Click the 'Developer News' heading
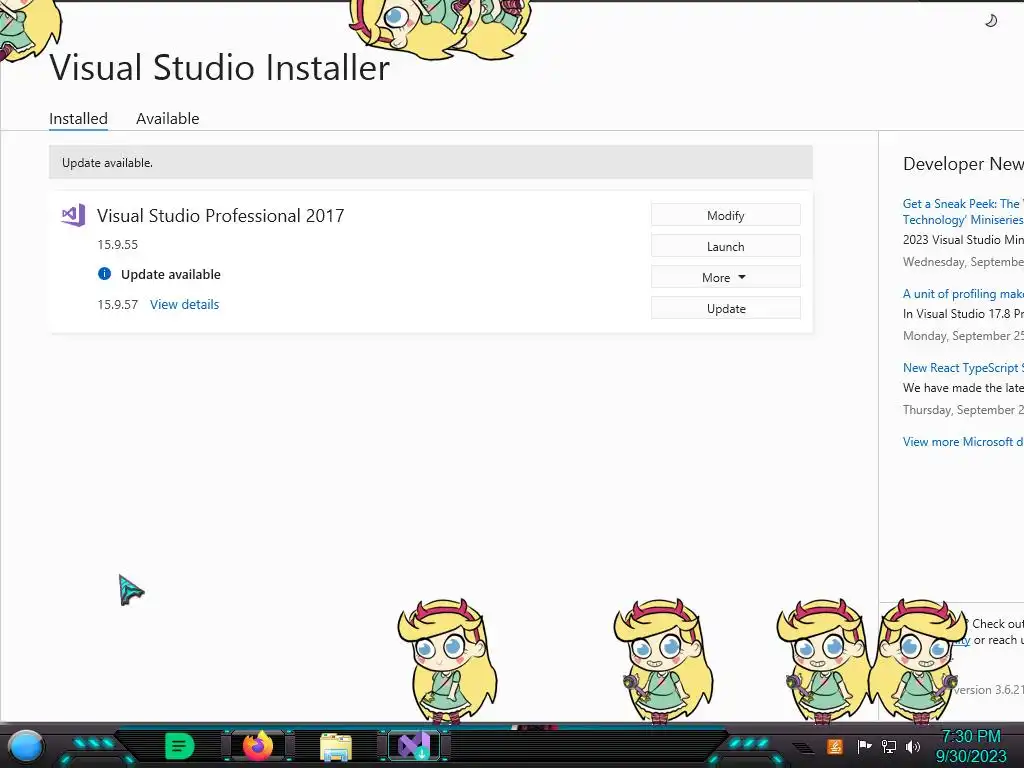 click(x=963, y=164)
